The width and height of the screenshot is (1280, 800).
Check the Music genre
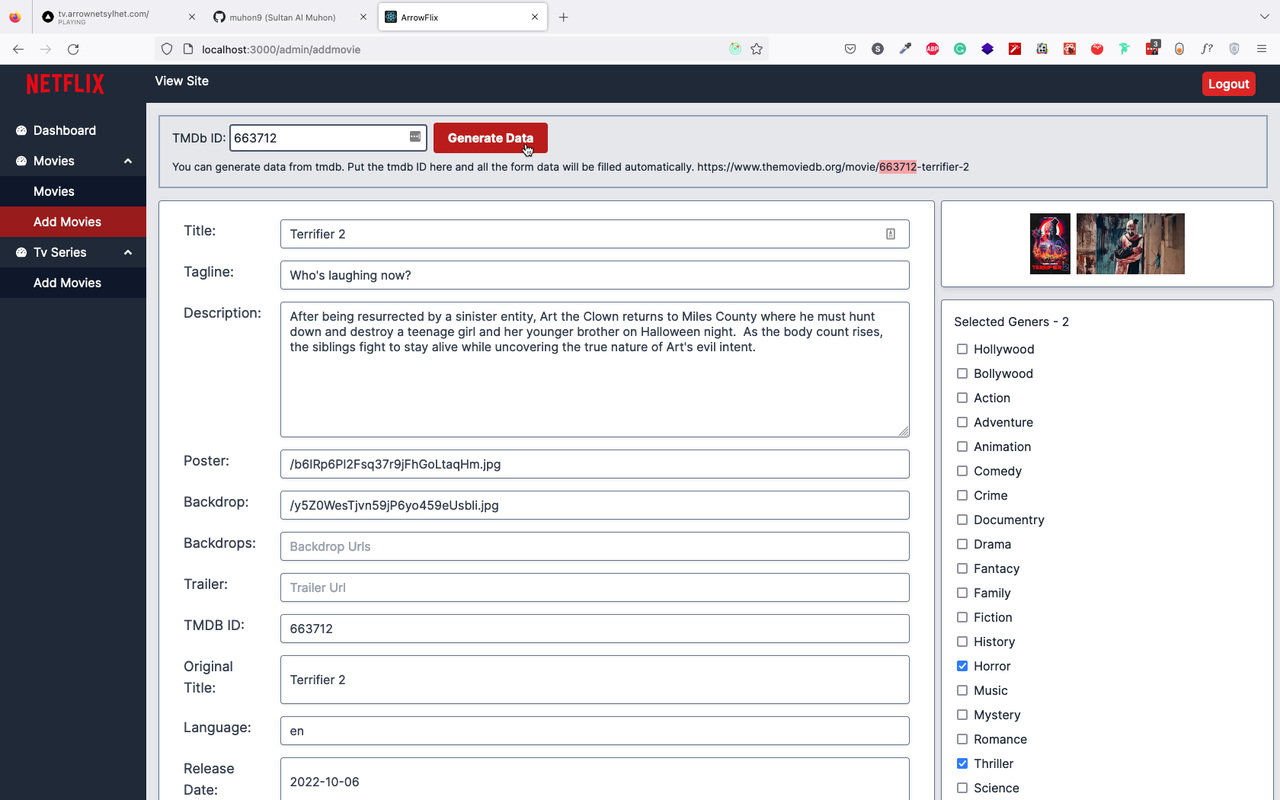coord(962,691)
